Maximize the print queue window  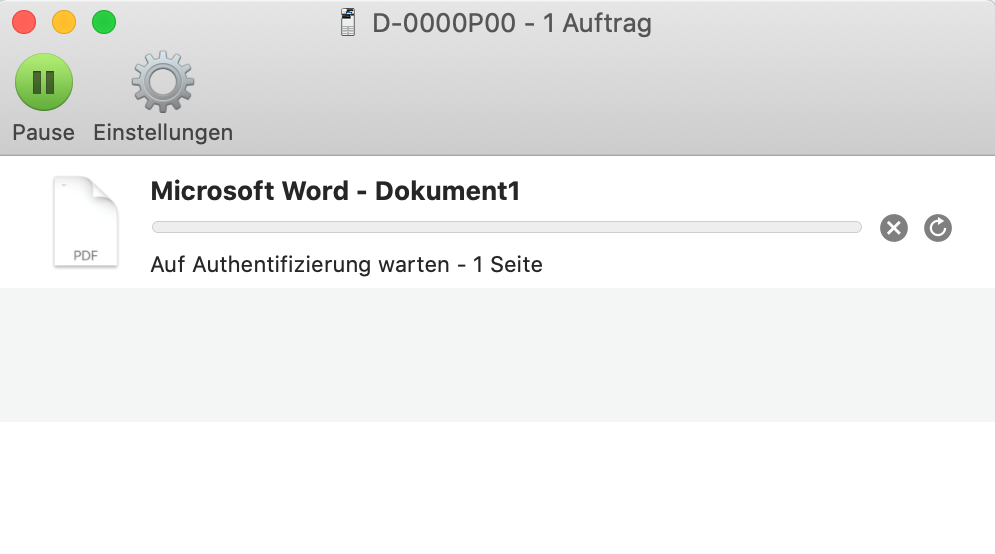pyautogui.click(x=104, y=22)
